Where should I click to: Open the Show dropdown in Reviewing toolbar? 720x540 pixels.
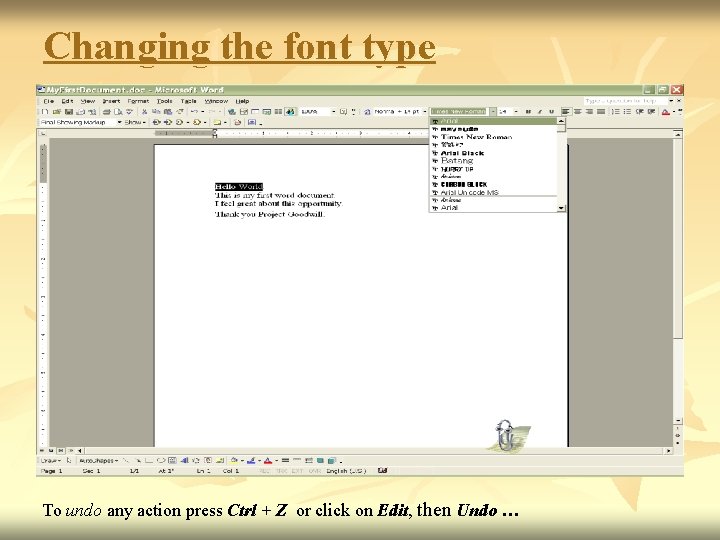coord(135,122)
